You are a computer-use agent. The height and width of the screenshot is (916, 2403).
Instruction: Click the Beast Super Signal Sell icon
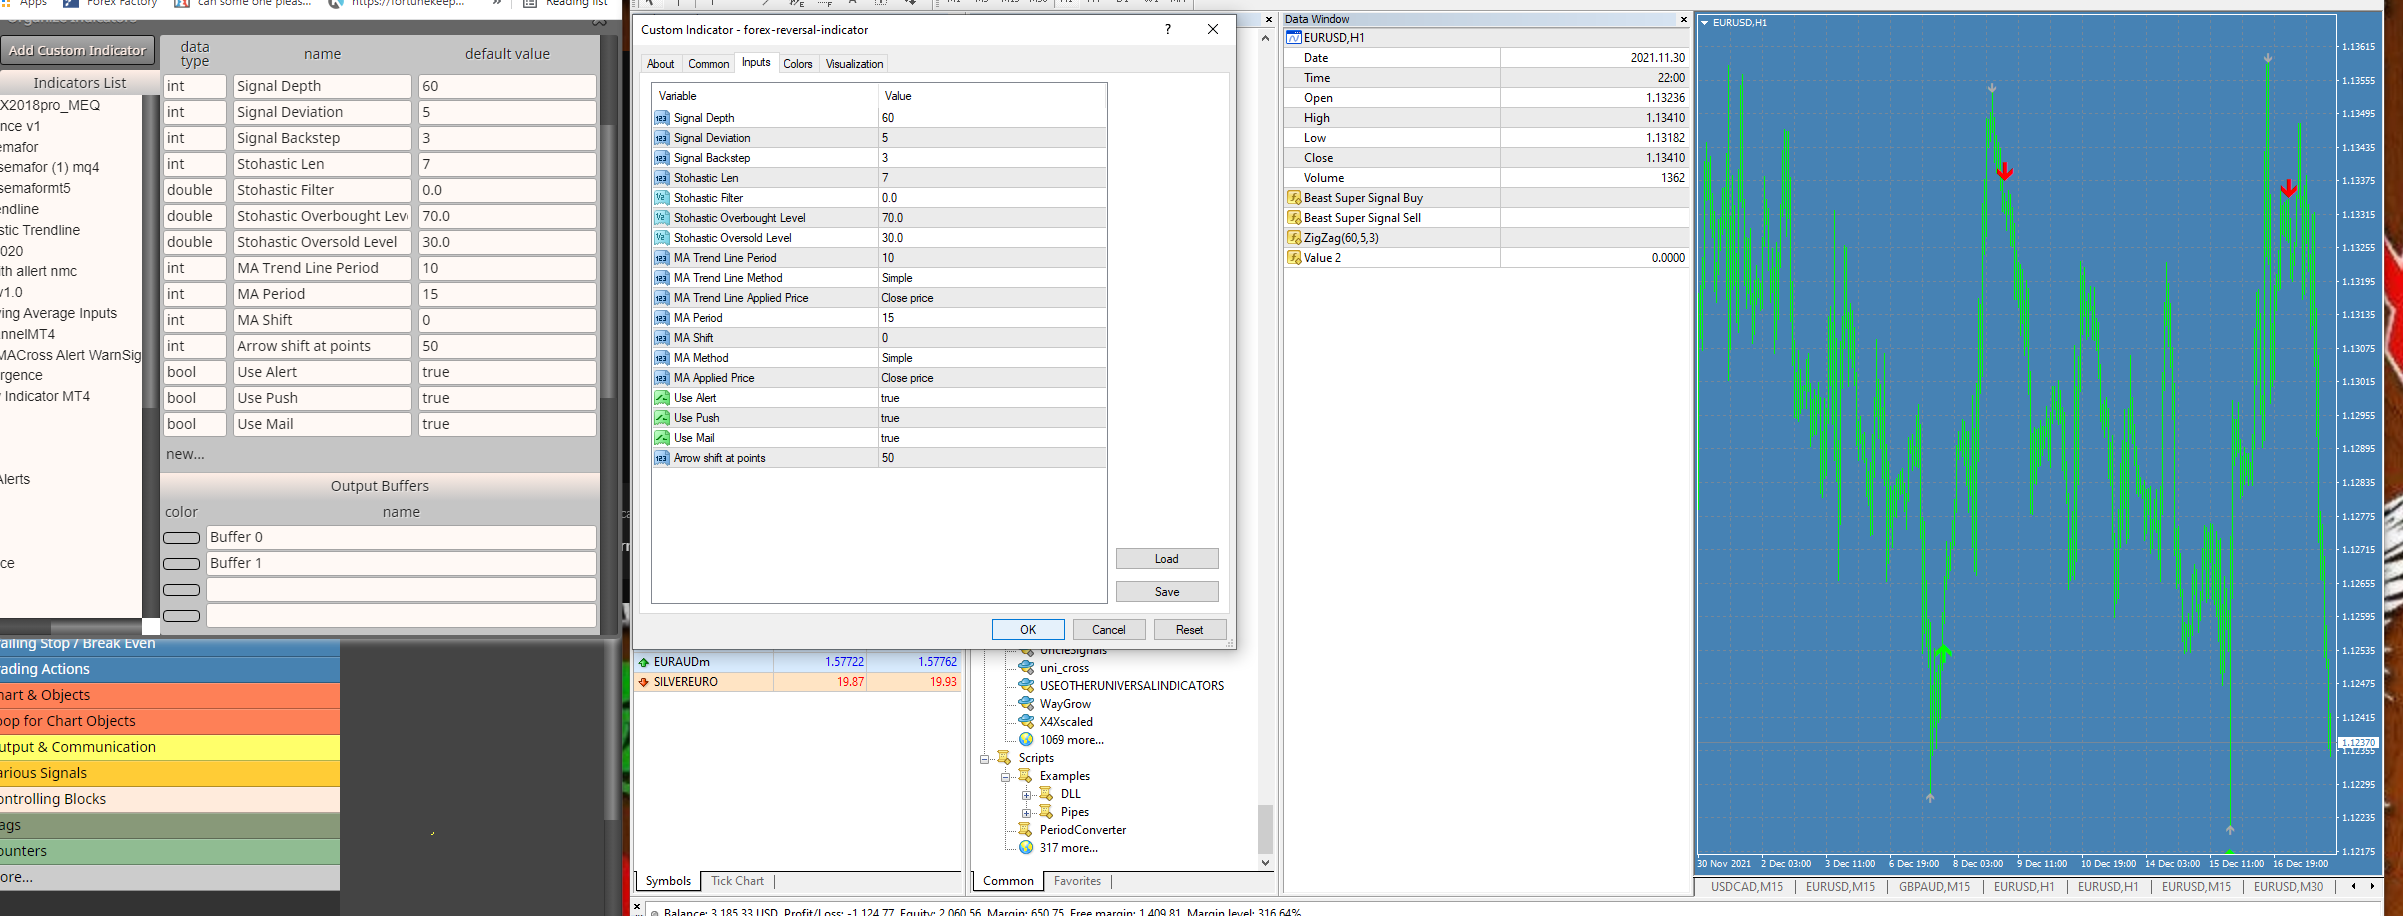[x=1294, y=218]
